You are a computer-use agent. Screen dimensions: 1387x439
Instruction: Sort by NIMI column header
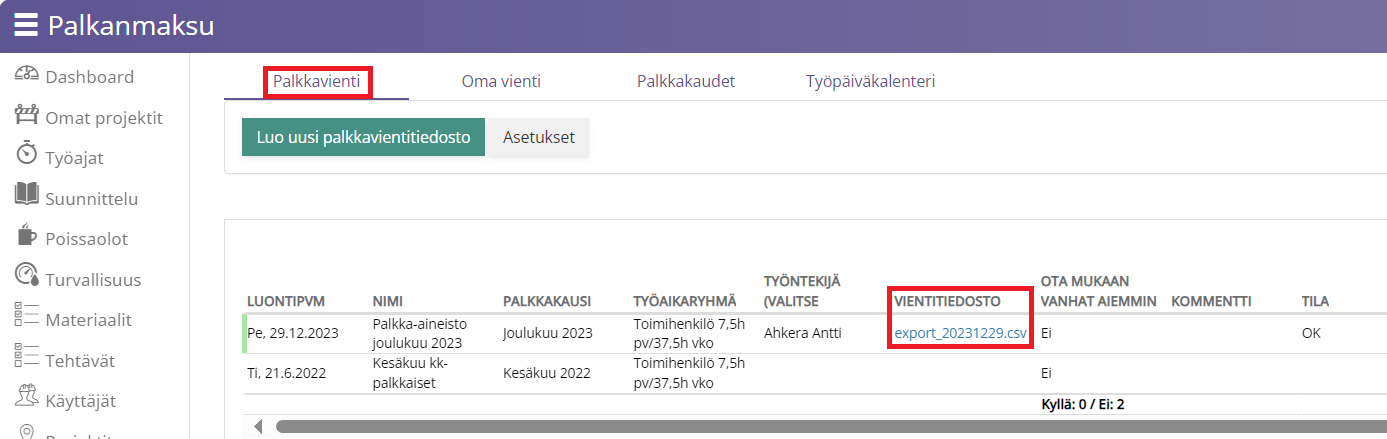pyautogui.click(x=387, y=301)
